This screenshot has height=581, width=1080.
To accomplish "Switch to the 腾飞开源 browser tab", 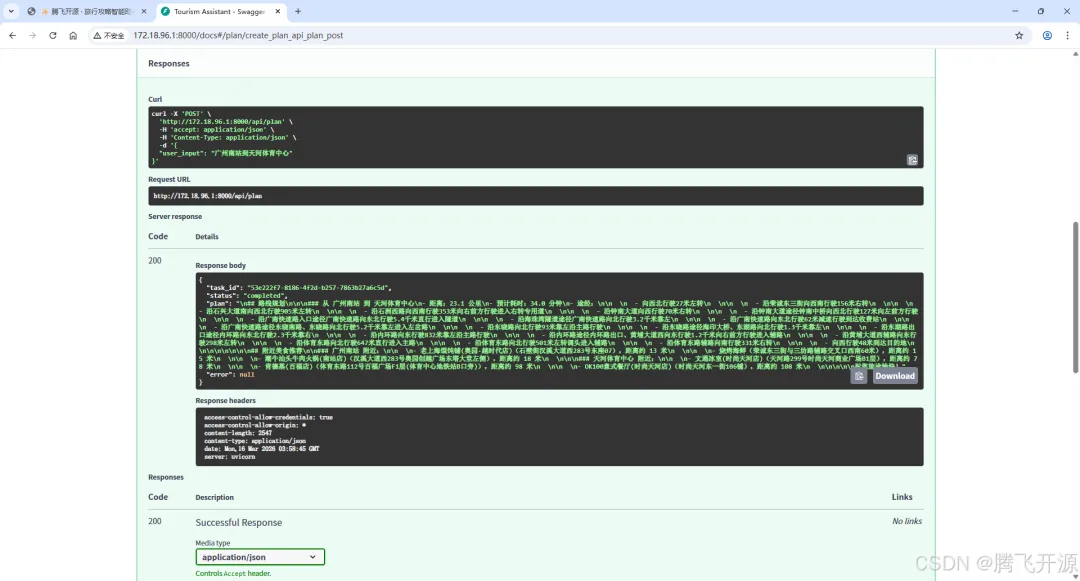I will 86,12.
